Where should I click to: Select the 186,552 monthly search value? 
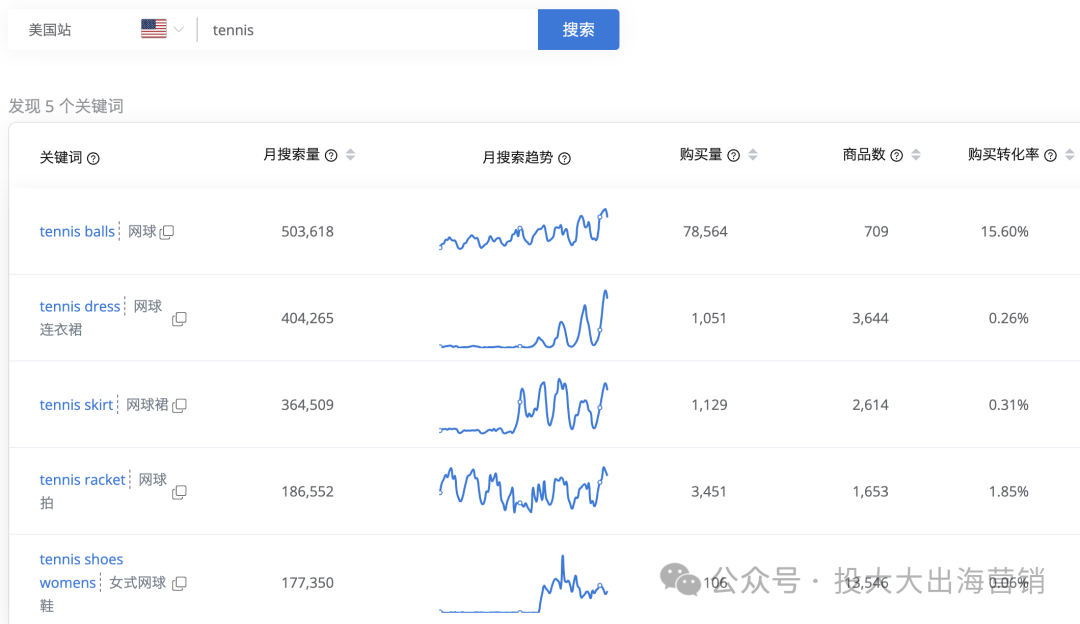point(307,492)
